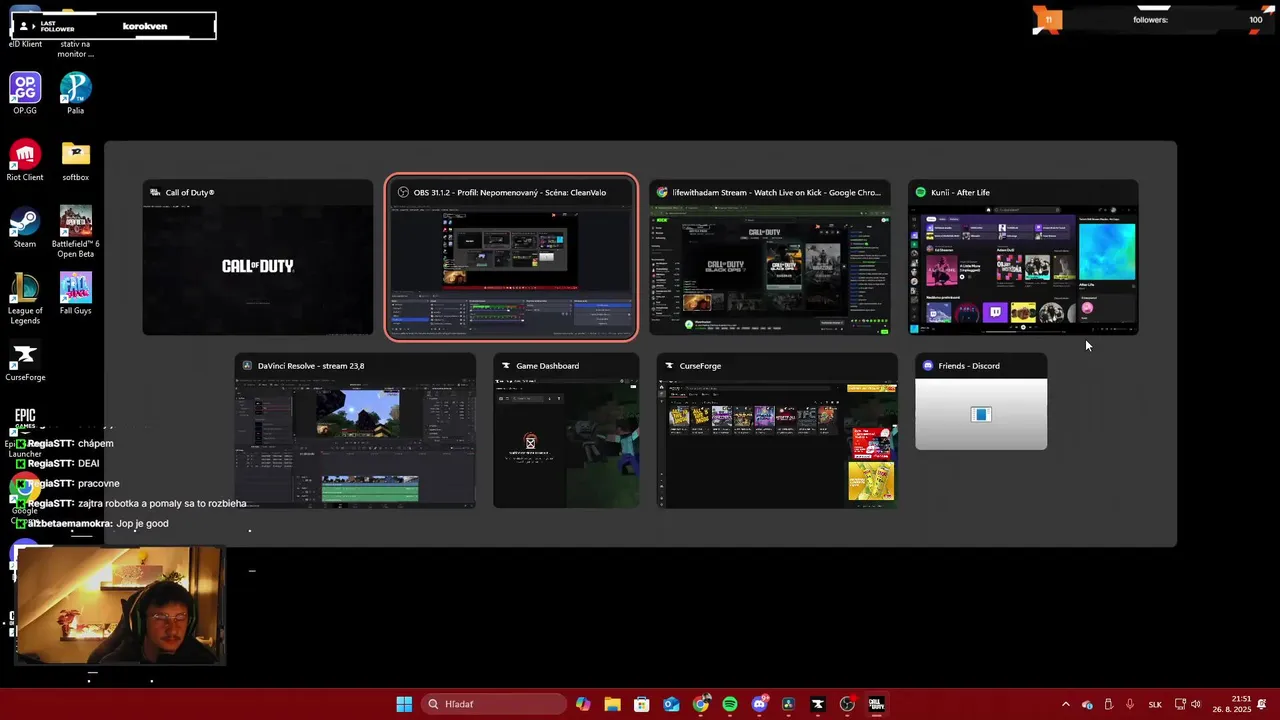This screenshot has height=720, width=1280.
Task: Switch to DaVinci Resolve stream 23,8 window
Action: [356, 431]
